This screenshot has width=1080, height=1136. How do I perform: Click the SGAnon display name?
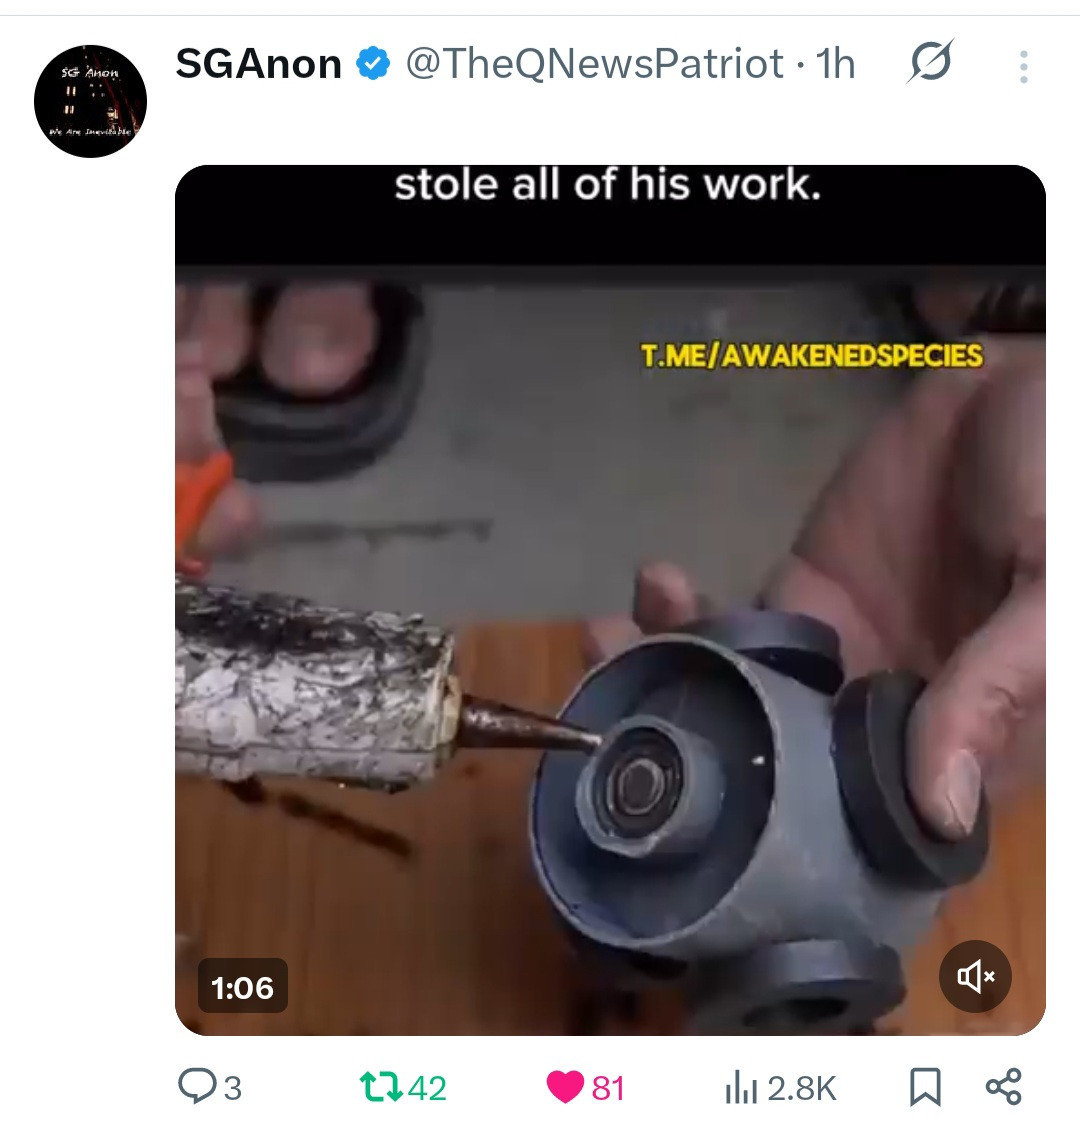coord(259,64)
